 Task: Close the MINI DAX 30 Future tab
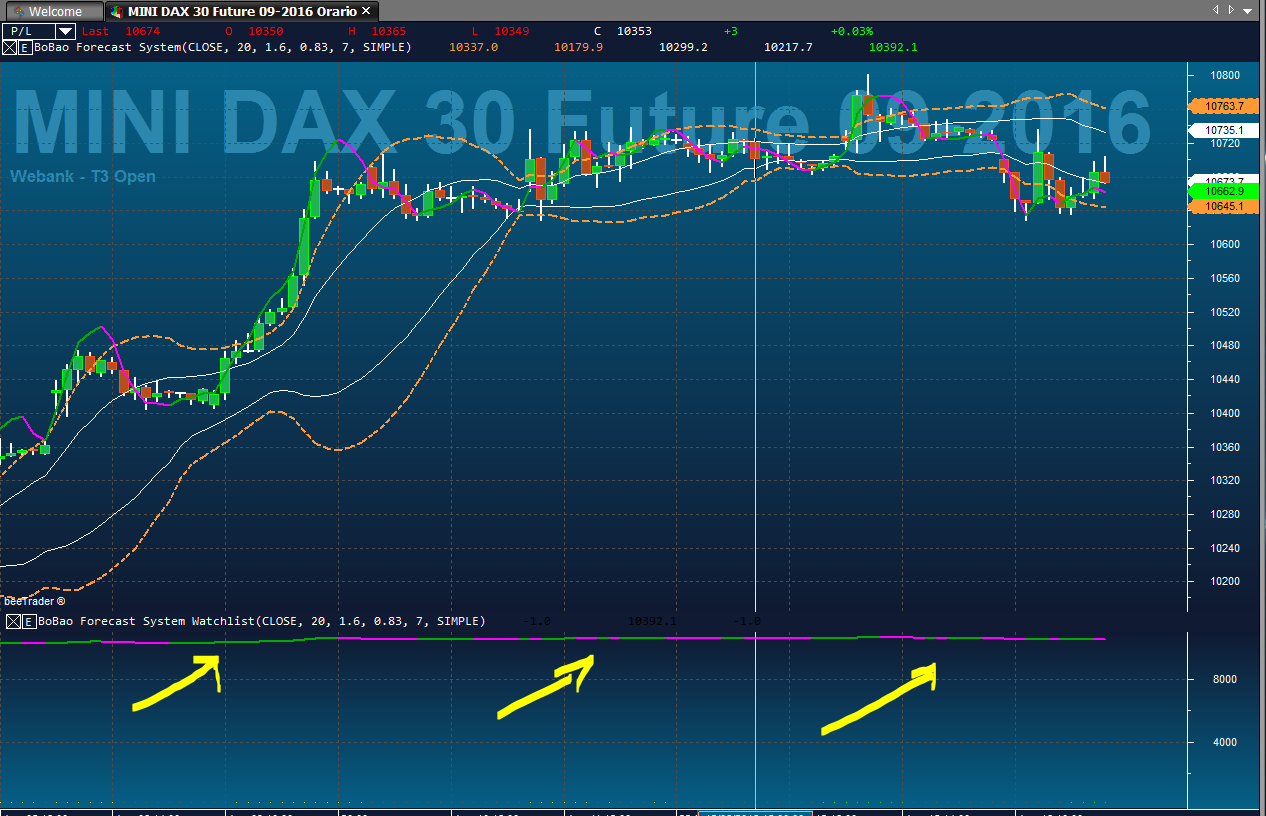[x=366, y=12]
